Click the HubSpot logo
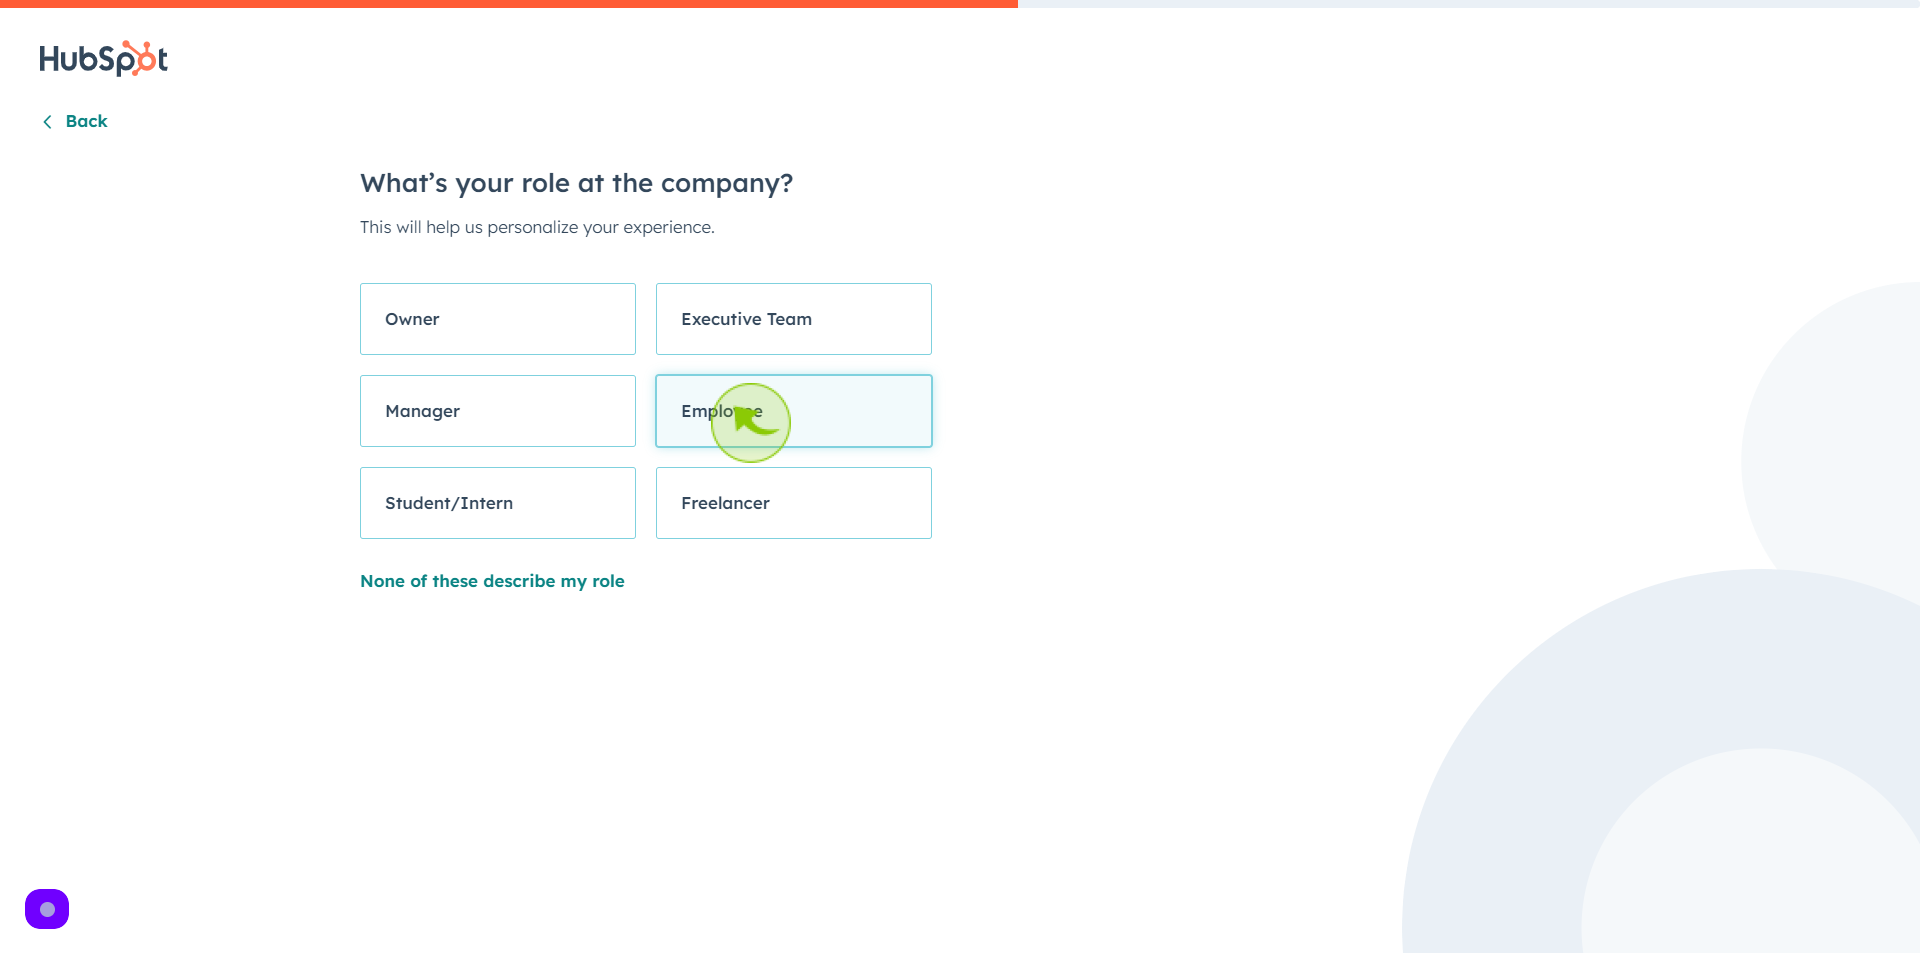Screen dimensions: 1920x953 pos(103,59)
